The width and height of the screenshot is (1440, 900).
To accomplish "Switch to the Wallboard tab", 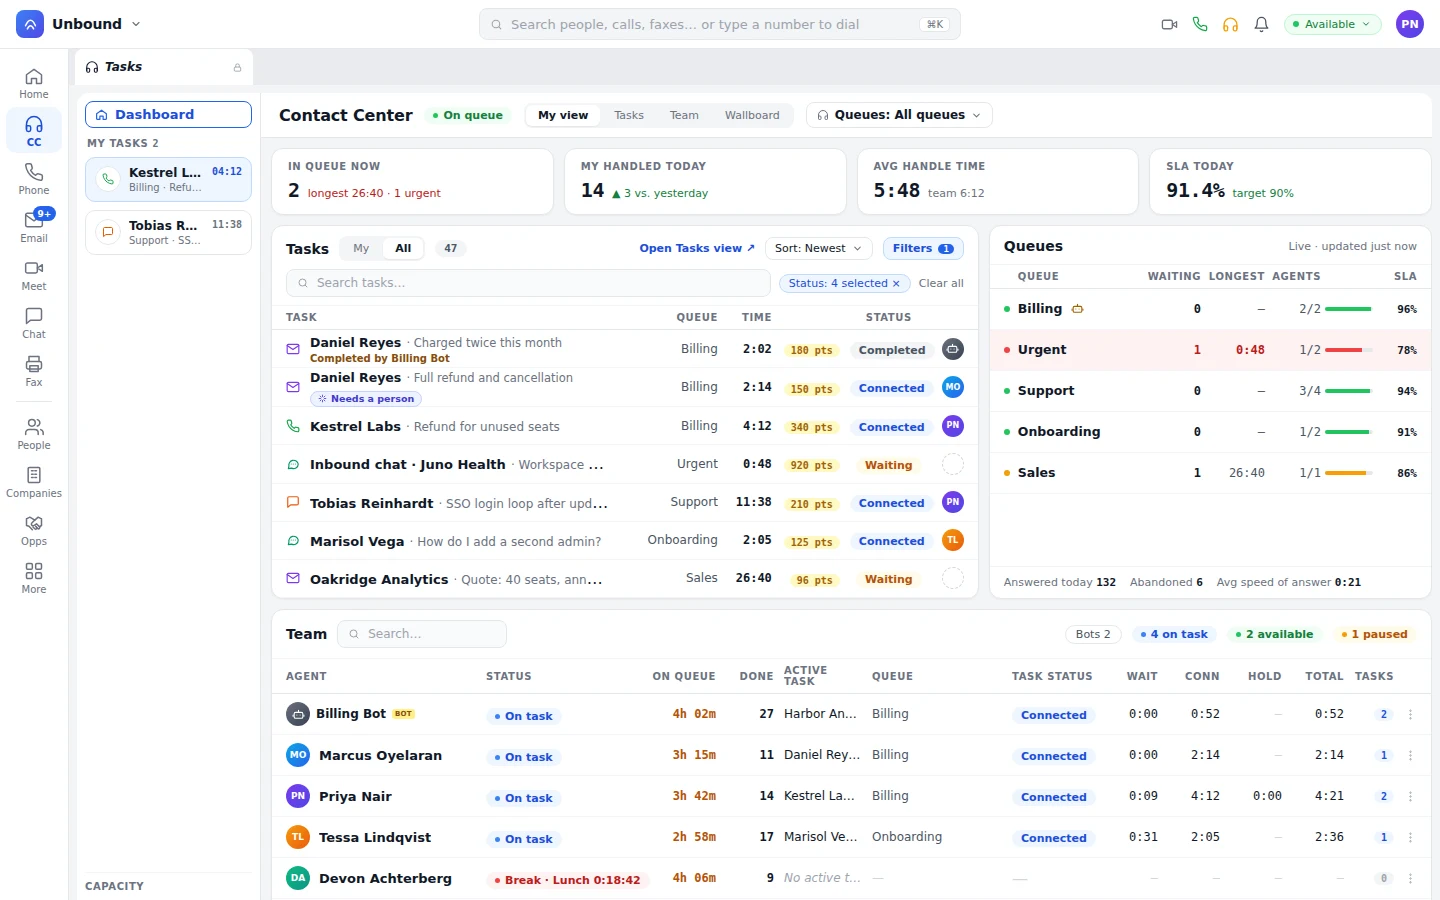I will tap(752, 115).
